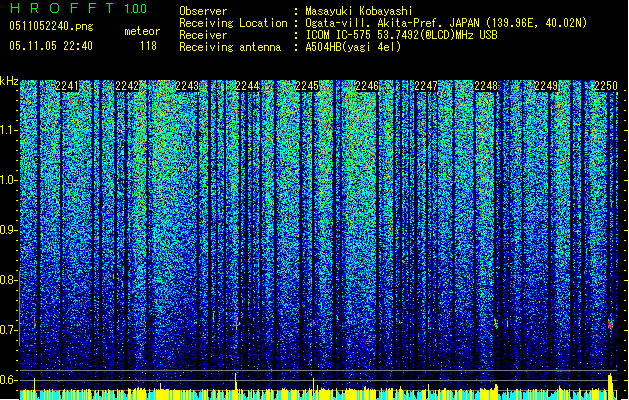
Task: Click the meteor echo below 2248
Action: [495, 323]
